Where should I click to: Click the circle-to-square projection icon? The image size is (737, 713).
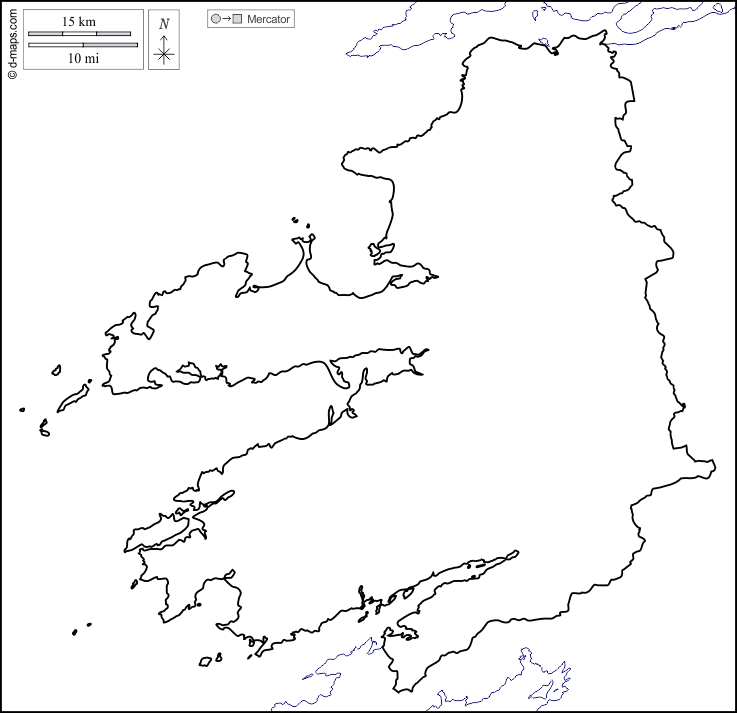pos(227,19)
